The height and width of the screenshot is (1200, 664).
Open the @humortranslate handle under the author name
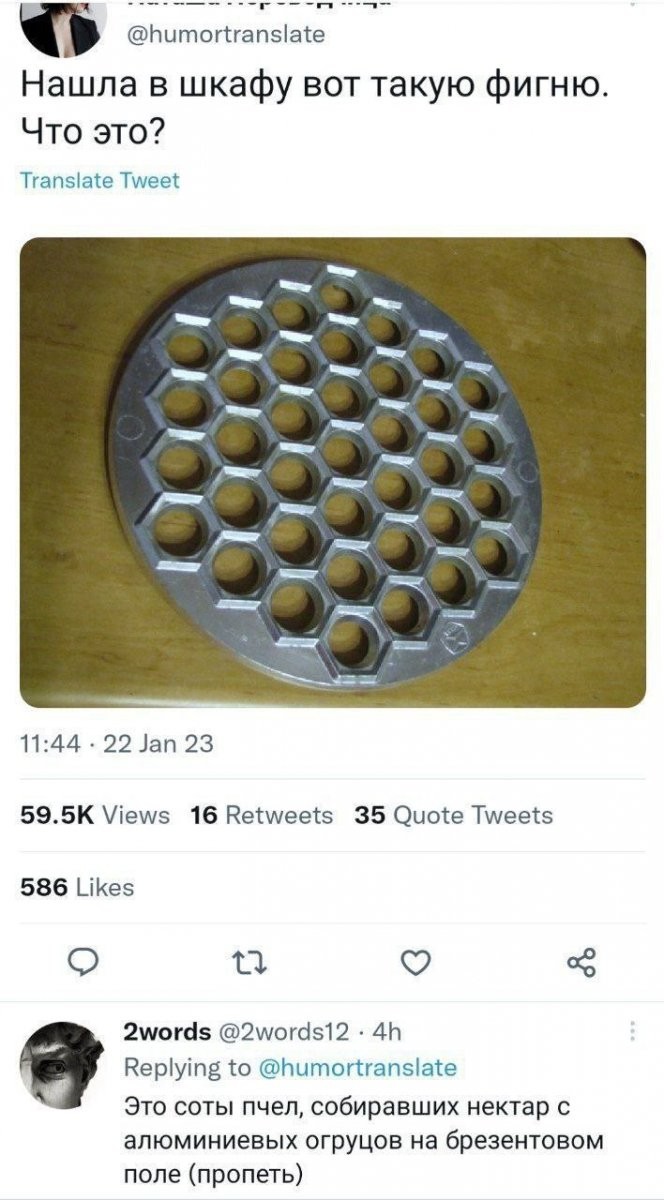coord(225,34)
